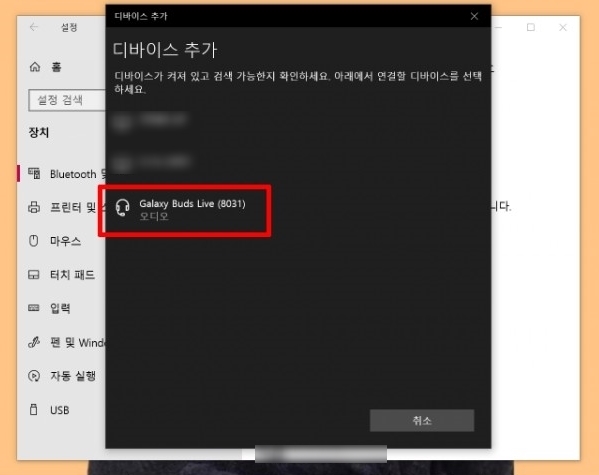599x475 pixels.
Task: Maximize the Settings window
Action: coord(531,27)
